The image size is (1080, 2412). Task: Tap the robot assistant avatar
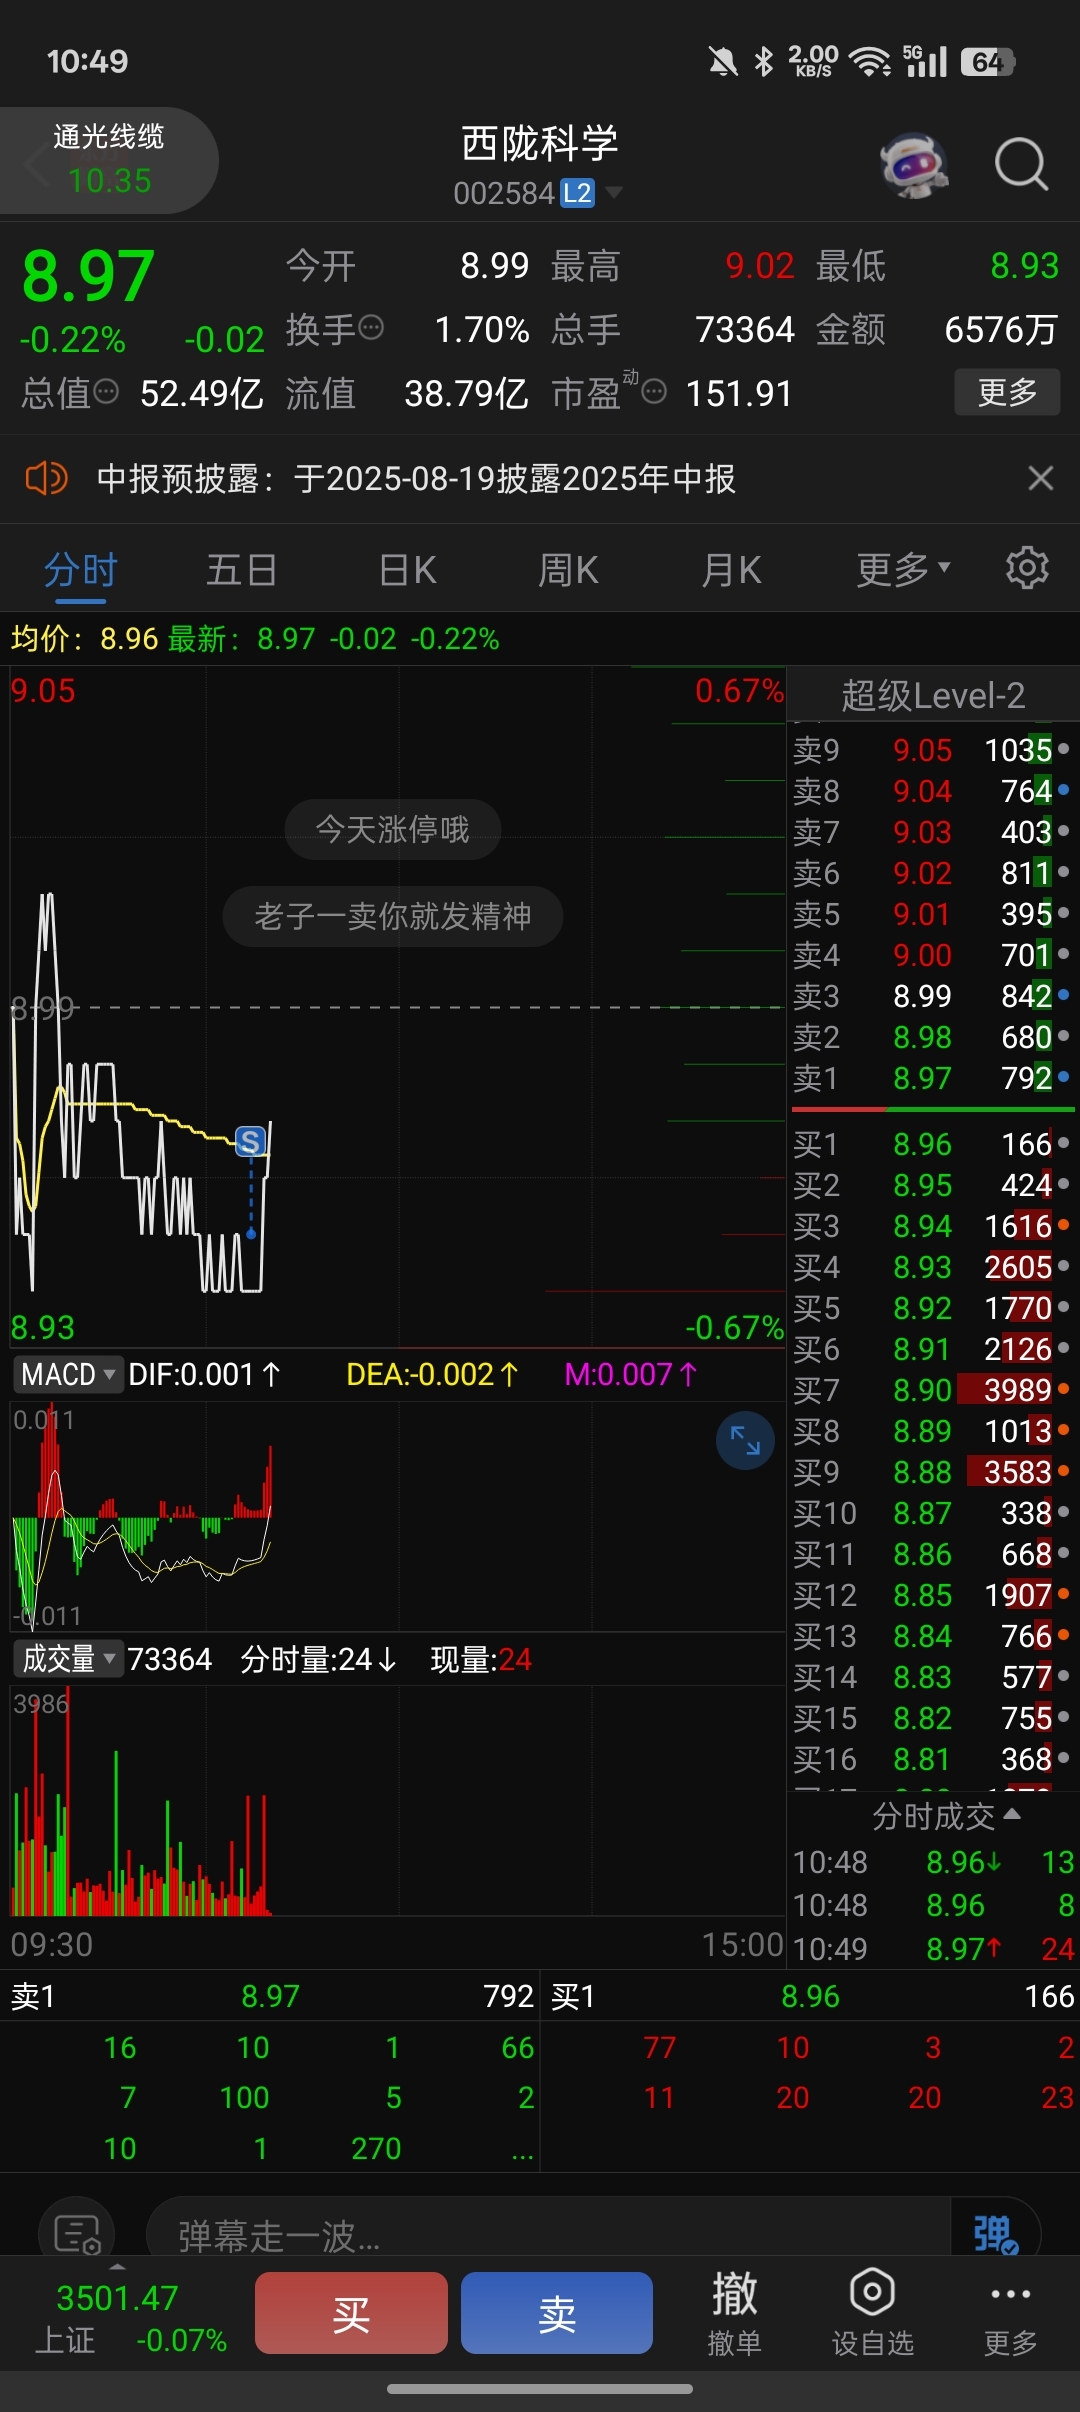coord(914,164)
